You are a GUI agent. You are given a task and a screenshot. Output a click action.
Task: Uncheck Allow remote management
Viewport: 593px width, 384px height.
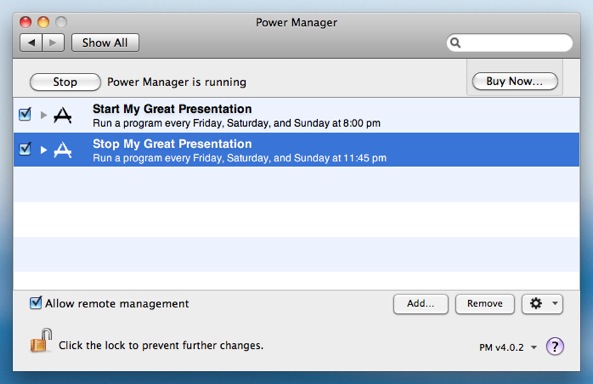36,303
